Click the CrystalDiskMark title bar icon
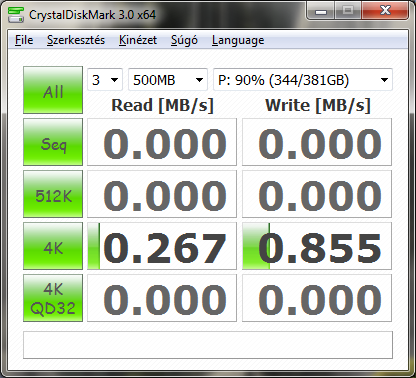Viewport: 416px width, 378px height. point(16,15)
